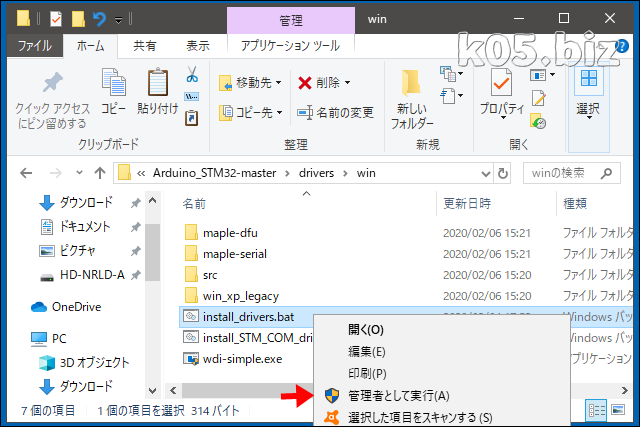
Task: Expand the Delete (削除) dropdown arrow
Action: 347,83
